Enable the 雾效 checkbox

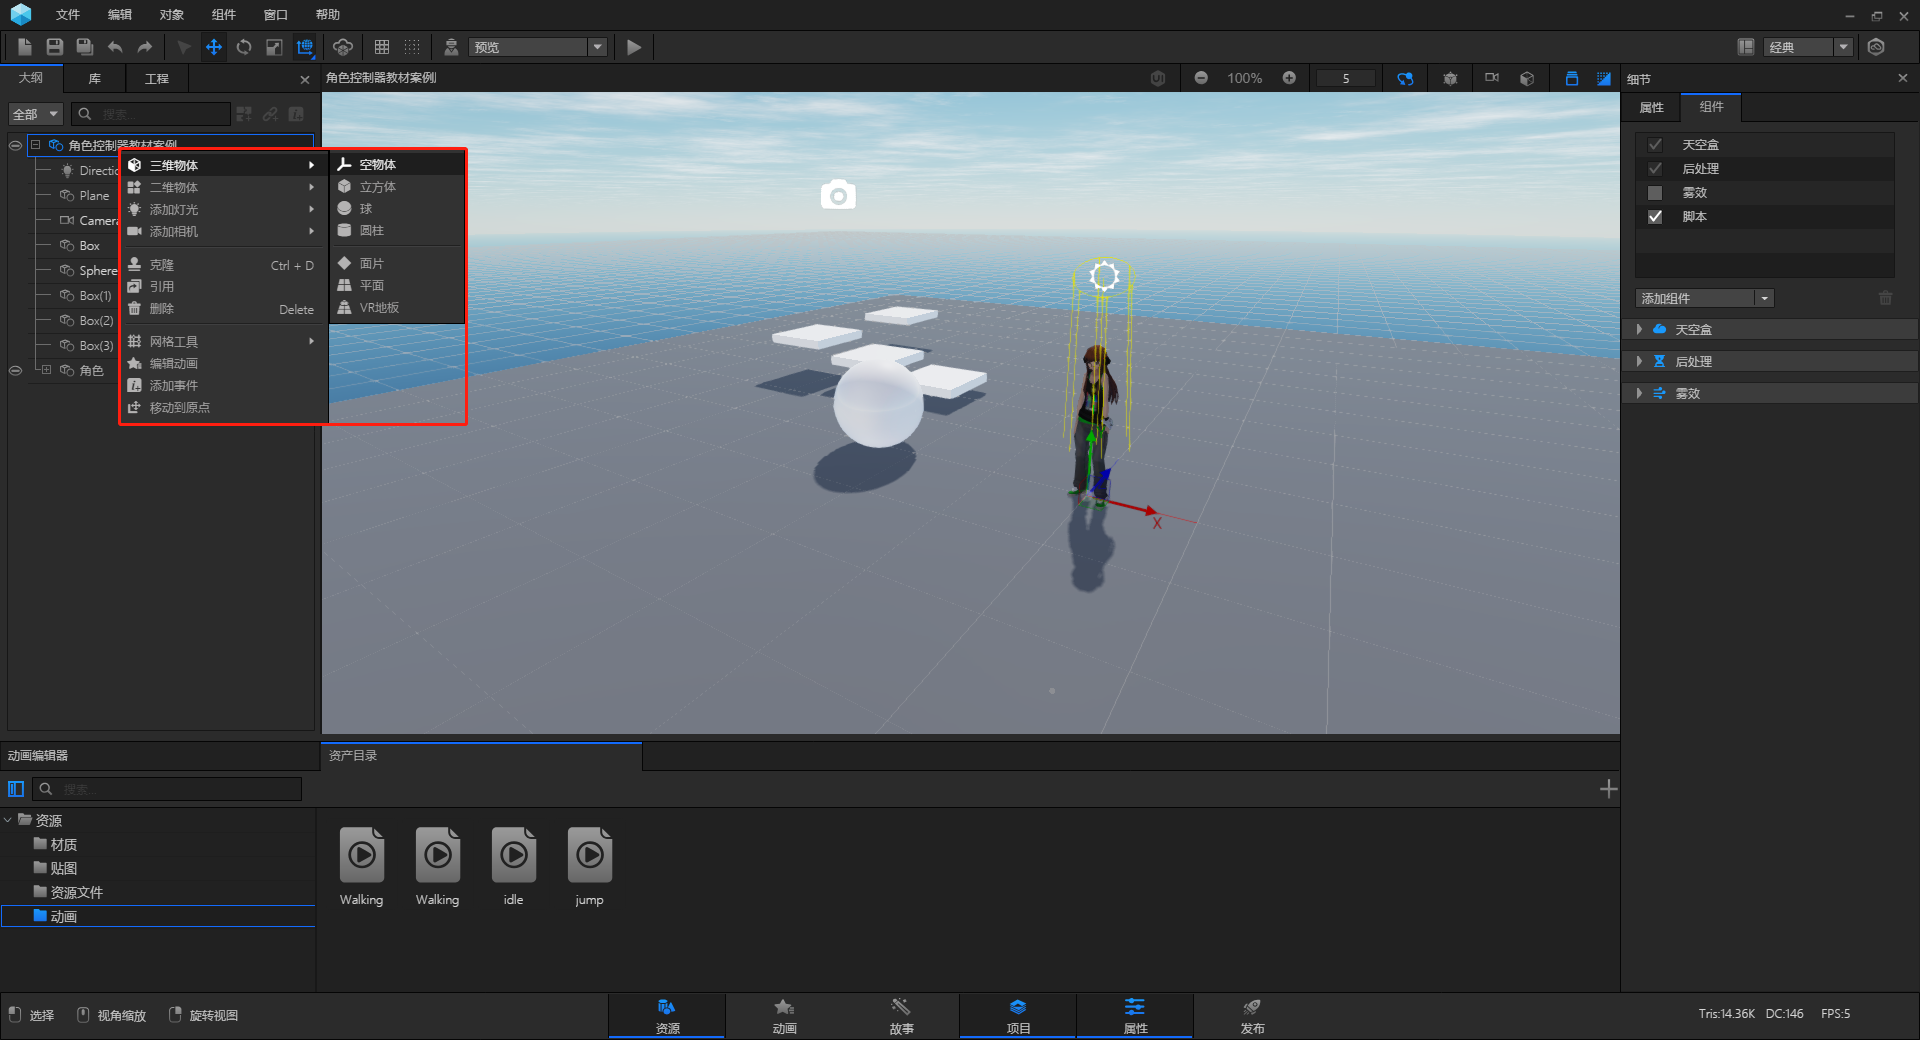tap(1655, 193)
